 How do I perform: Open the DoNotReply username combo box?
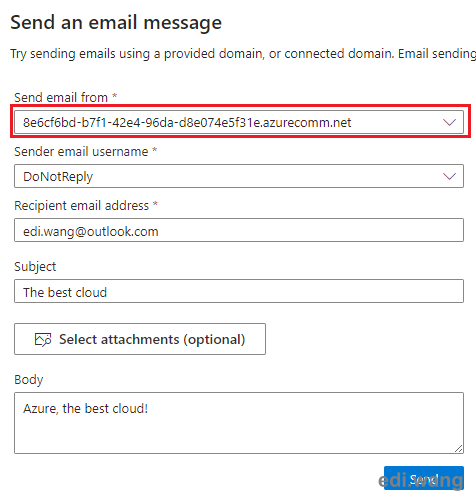(239, 176)
